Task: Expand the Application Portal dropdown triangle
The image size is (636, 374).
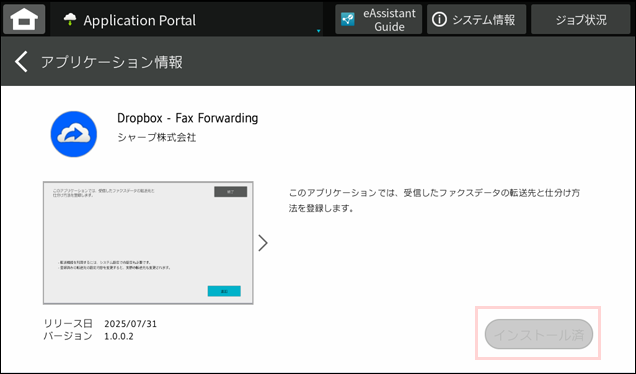Action: 318,31
